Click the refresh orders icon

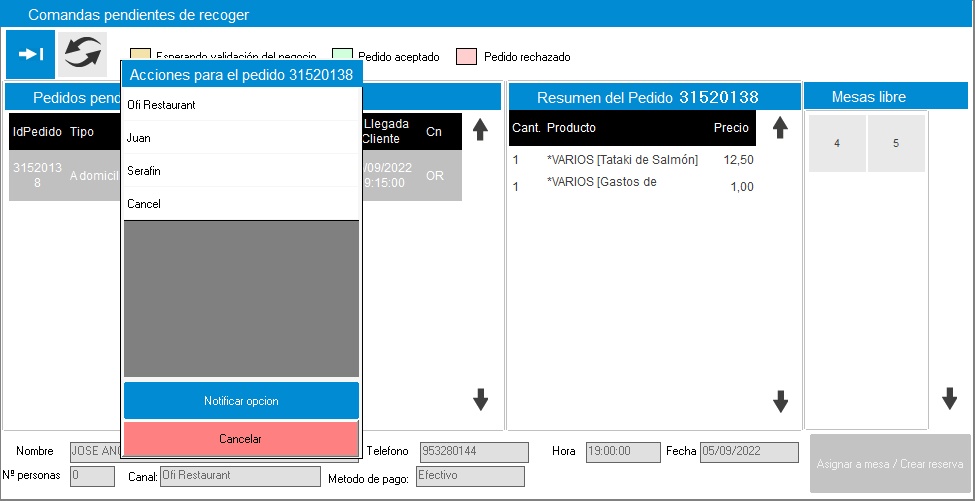82,54
